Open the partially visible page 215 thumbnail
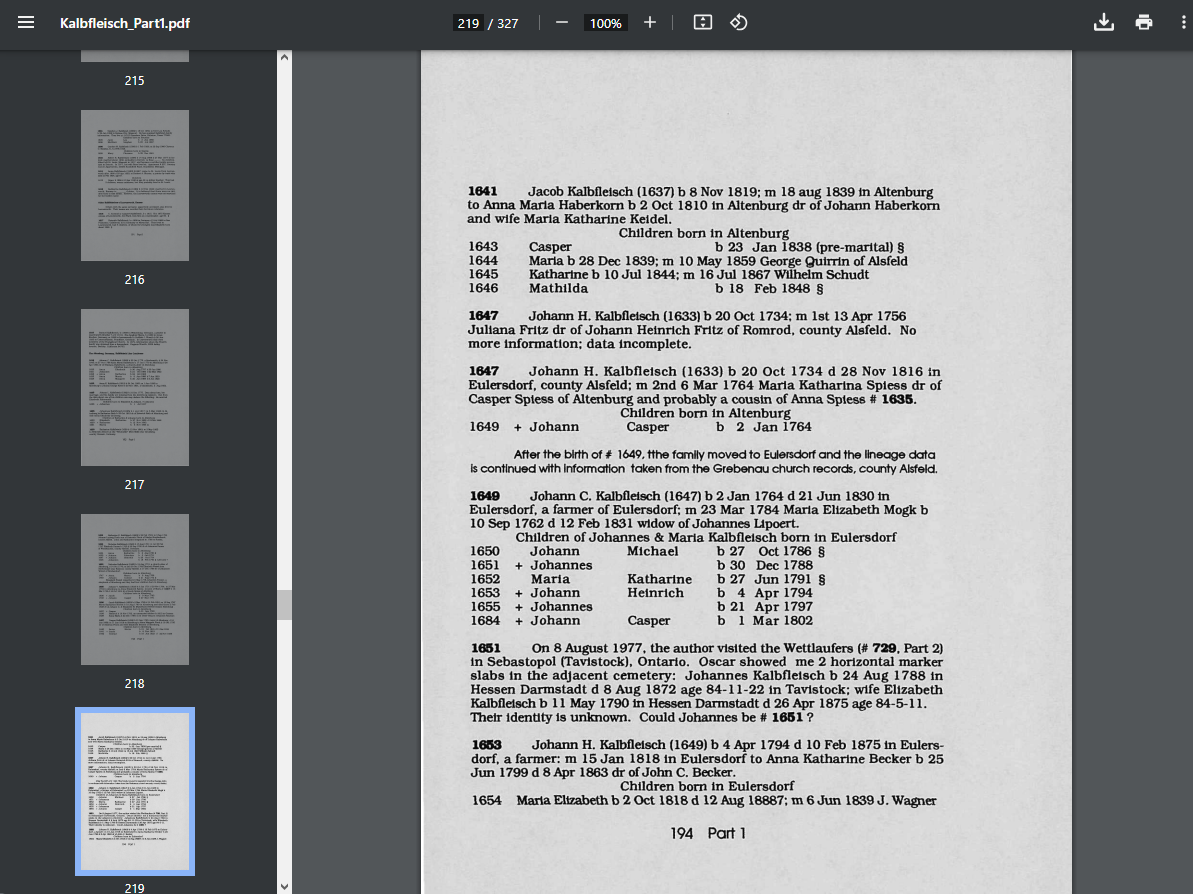The image size is (1193, 894). pos(135,56)
